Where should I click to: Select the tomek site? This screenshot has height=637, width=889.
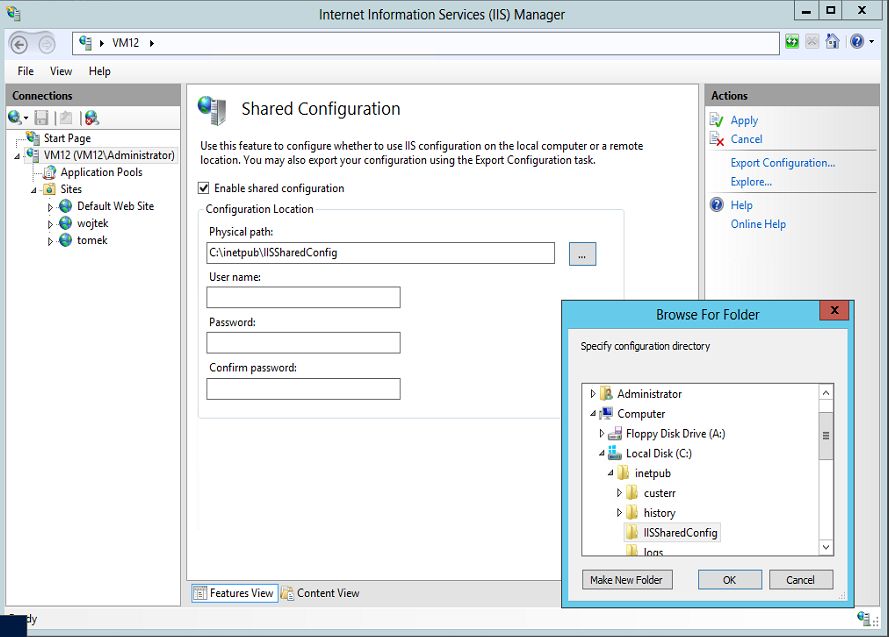click(x=92, y=240)
